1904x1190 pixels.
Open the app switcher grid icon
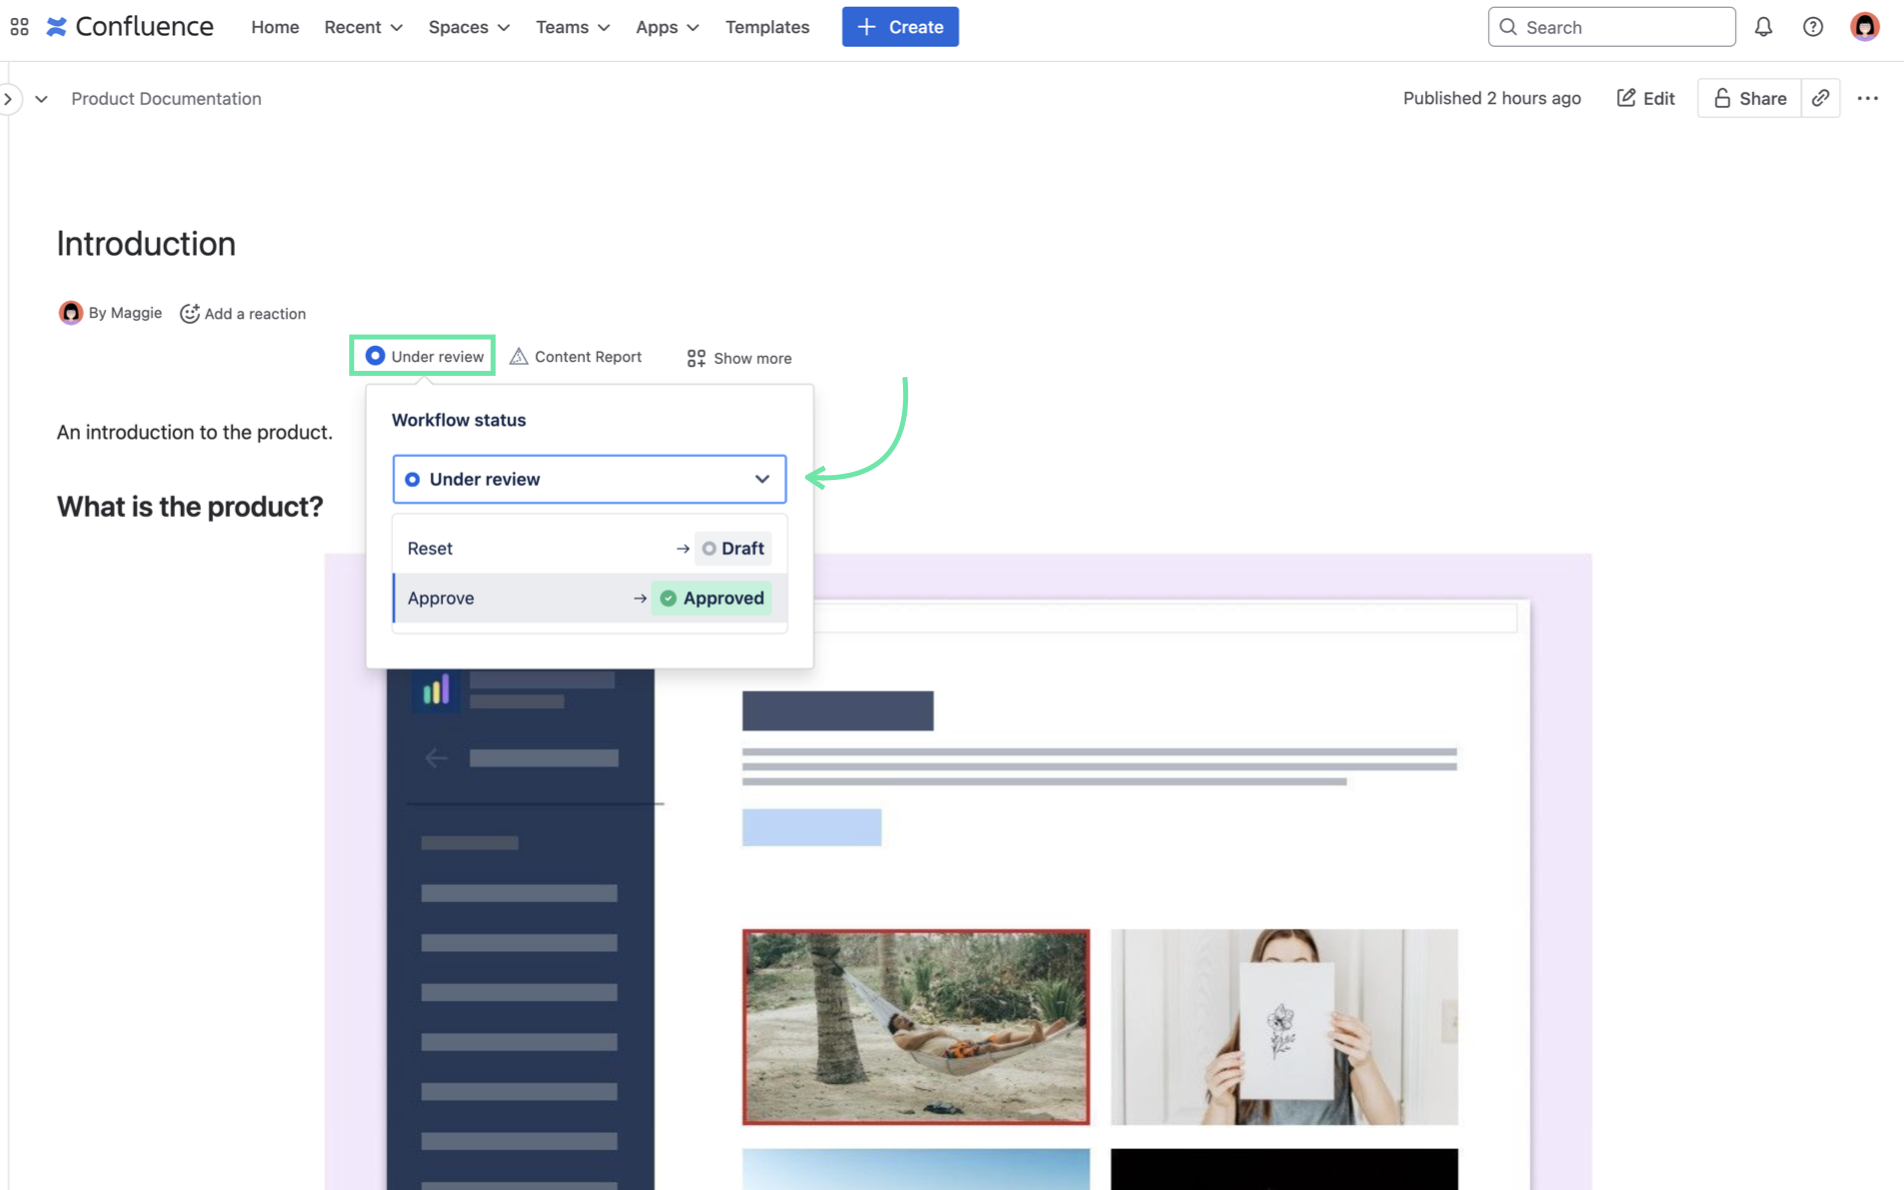click(19, 27)
